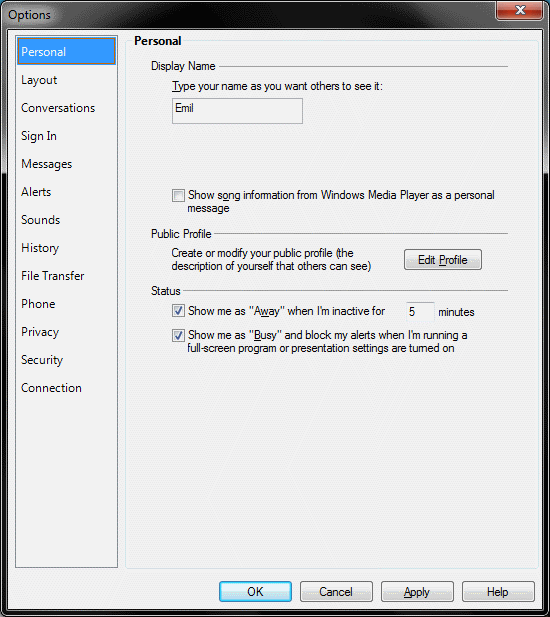This screenshot has height=617, width=550.
Task: Open History options
Action: point(40,248)
